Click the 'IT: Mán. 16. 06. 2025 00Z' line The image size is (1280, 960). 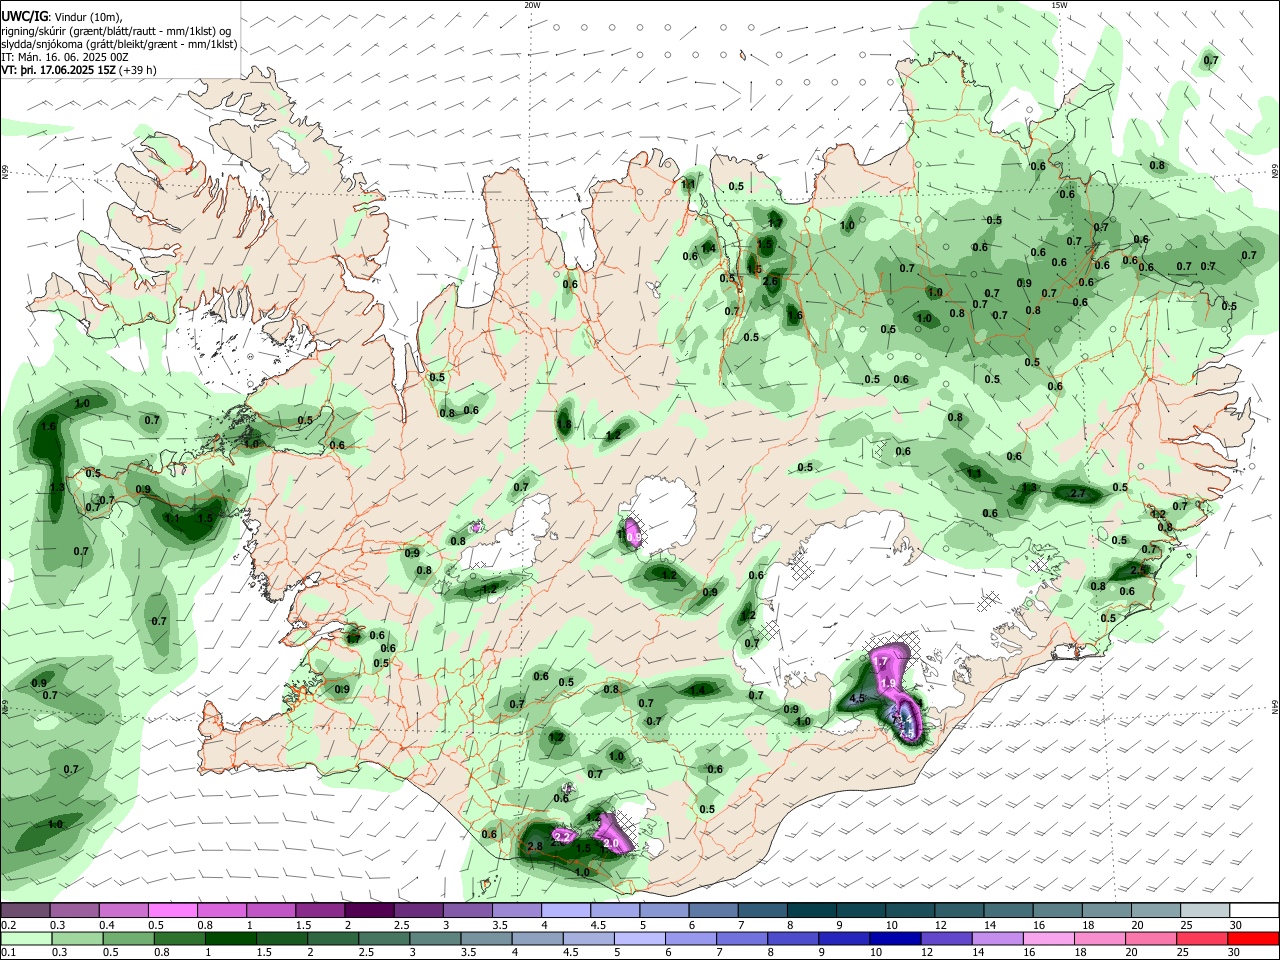pos(65,57)
